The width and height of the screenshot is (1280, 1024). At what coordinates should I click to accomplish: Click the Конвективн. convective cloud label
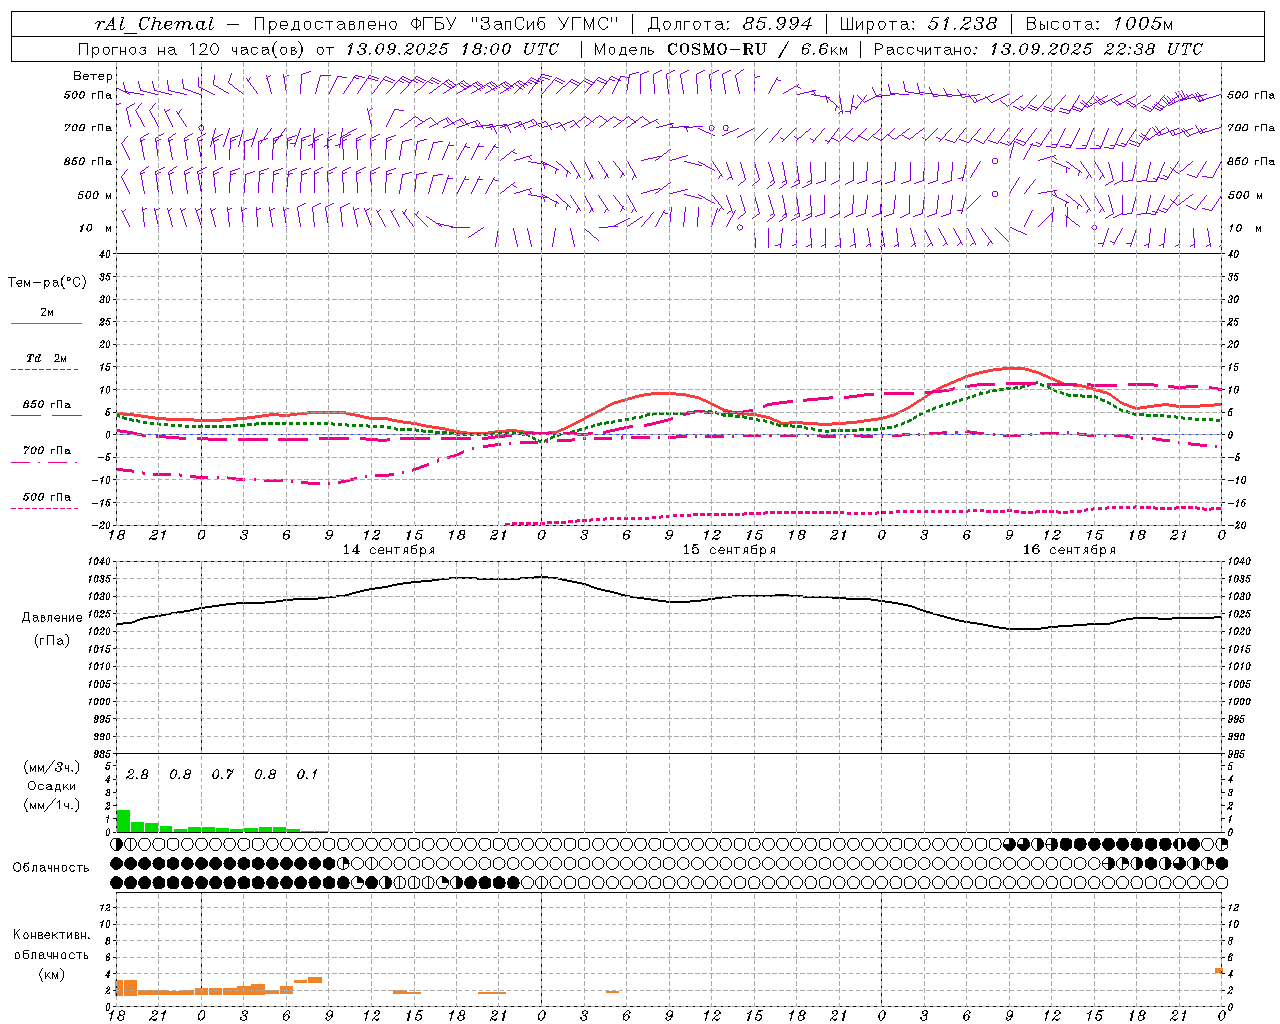pos(51,935)
